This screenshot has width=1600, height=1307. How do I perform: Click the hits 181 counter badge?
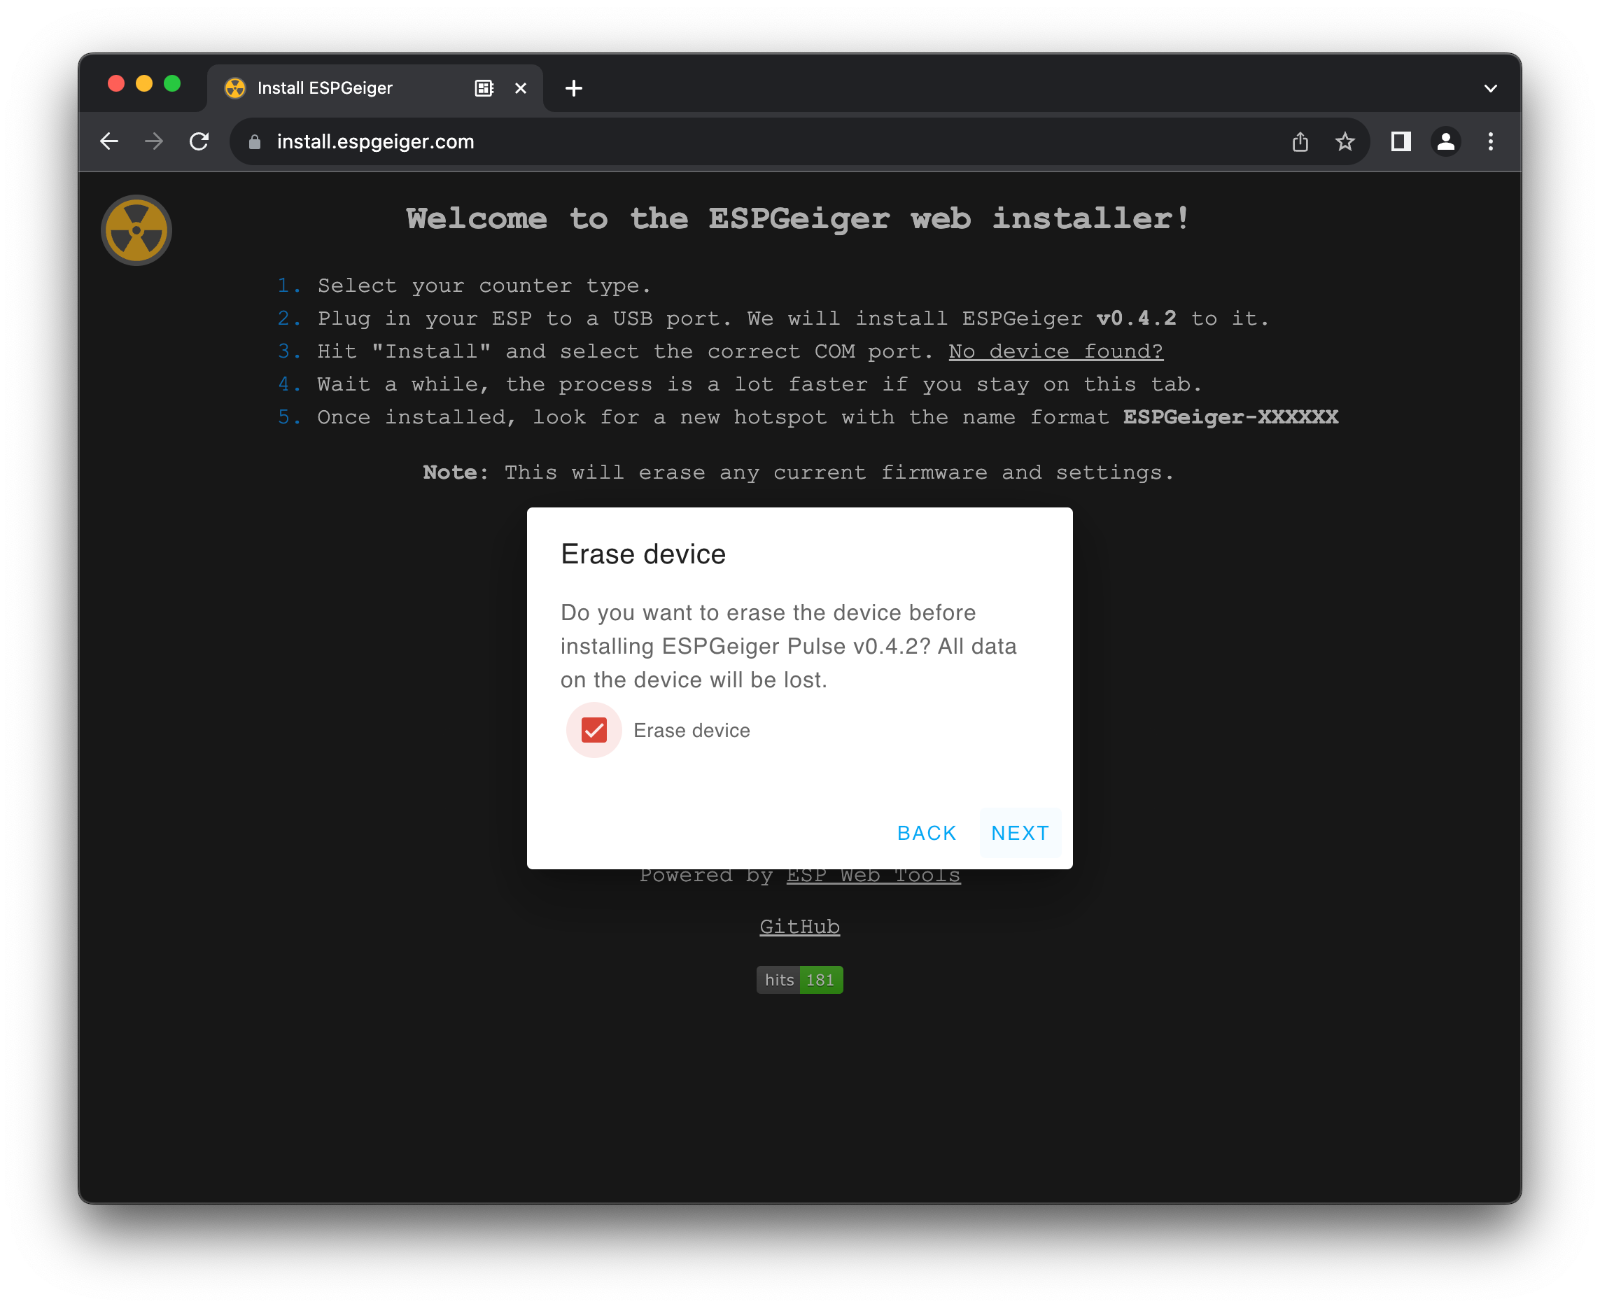click(x=800, y=980)
